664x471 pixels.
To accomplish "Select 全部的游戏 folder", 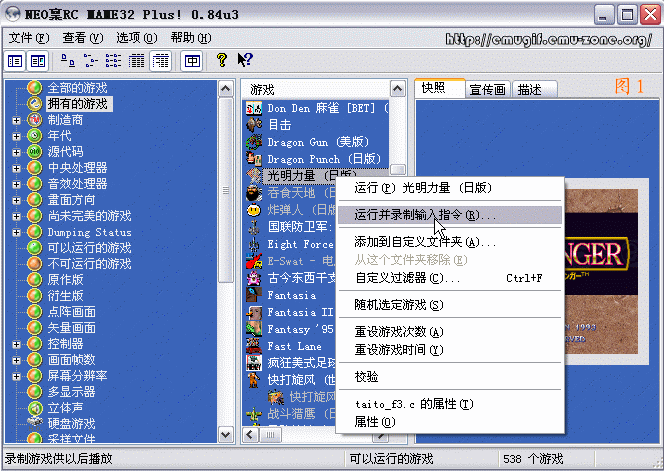I will [77, 88].
